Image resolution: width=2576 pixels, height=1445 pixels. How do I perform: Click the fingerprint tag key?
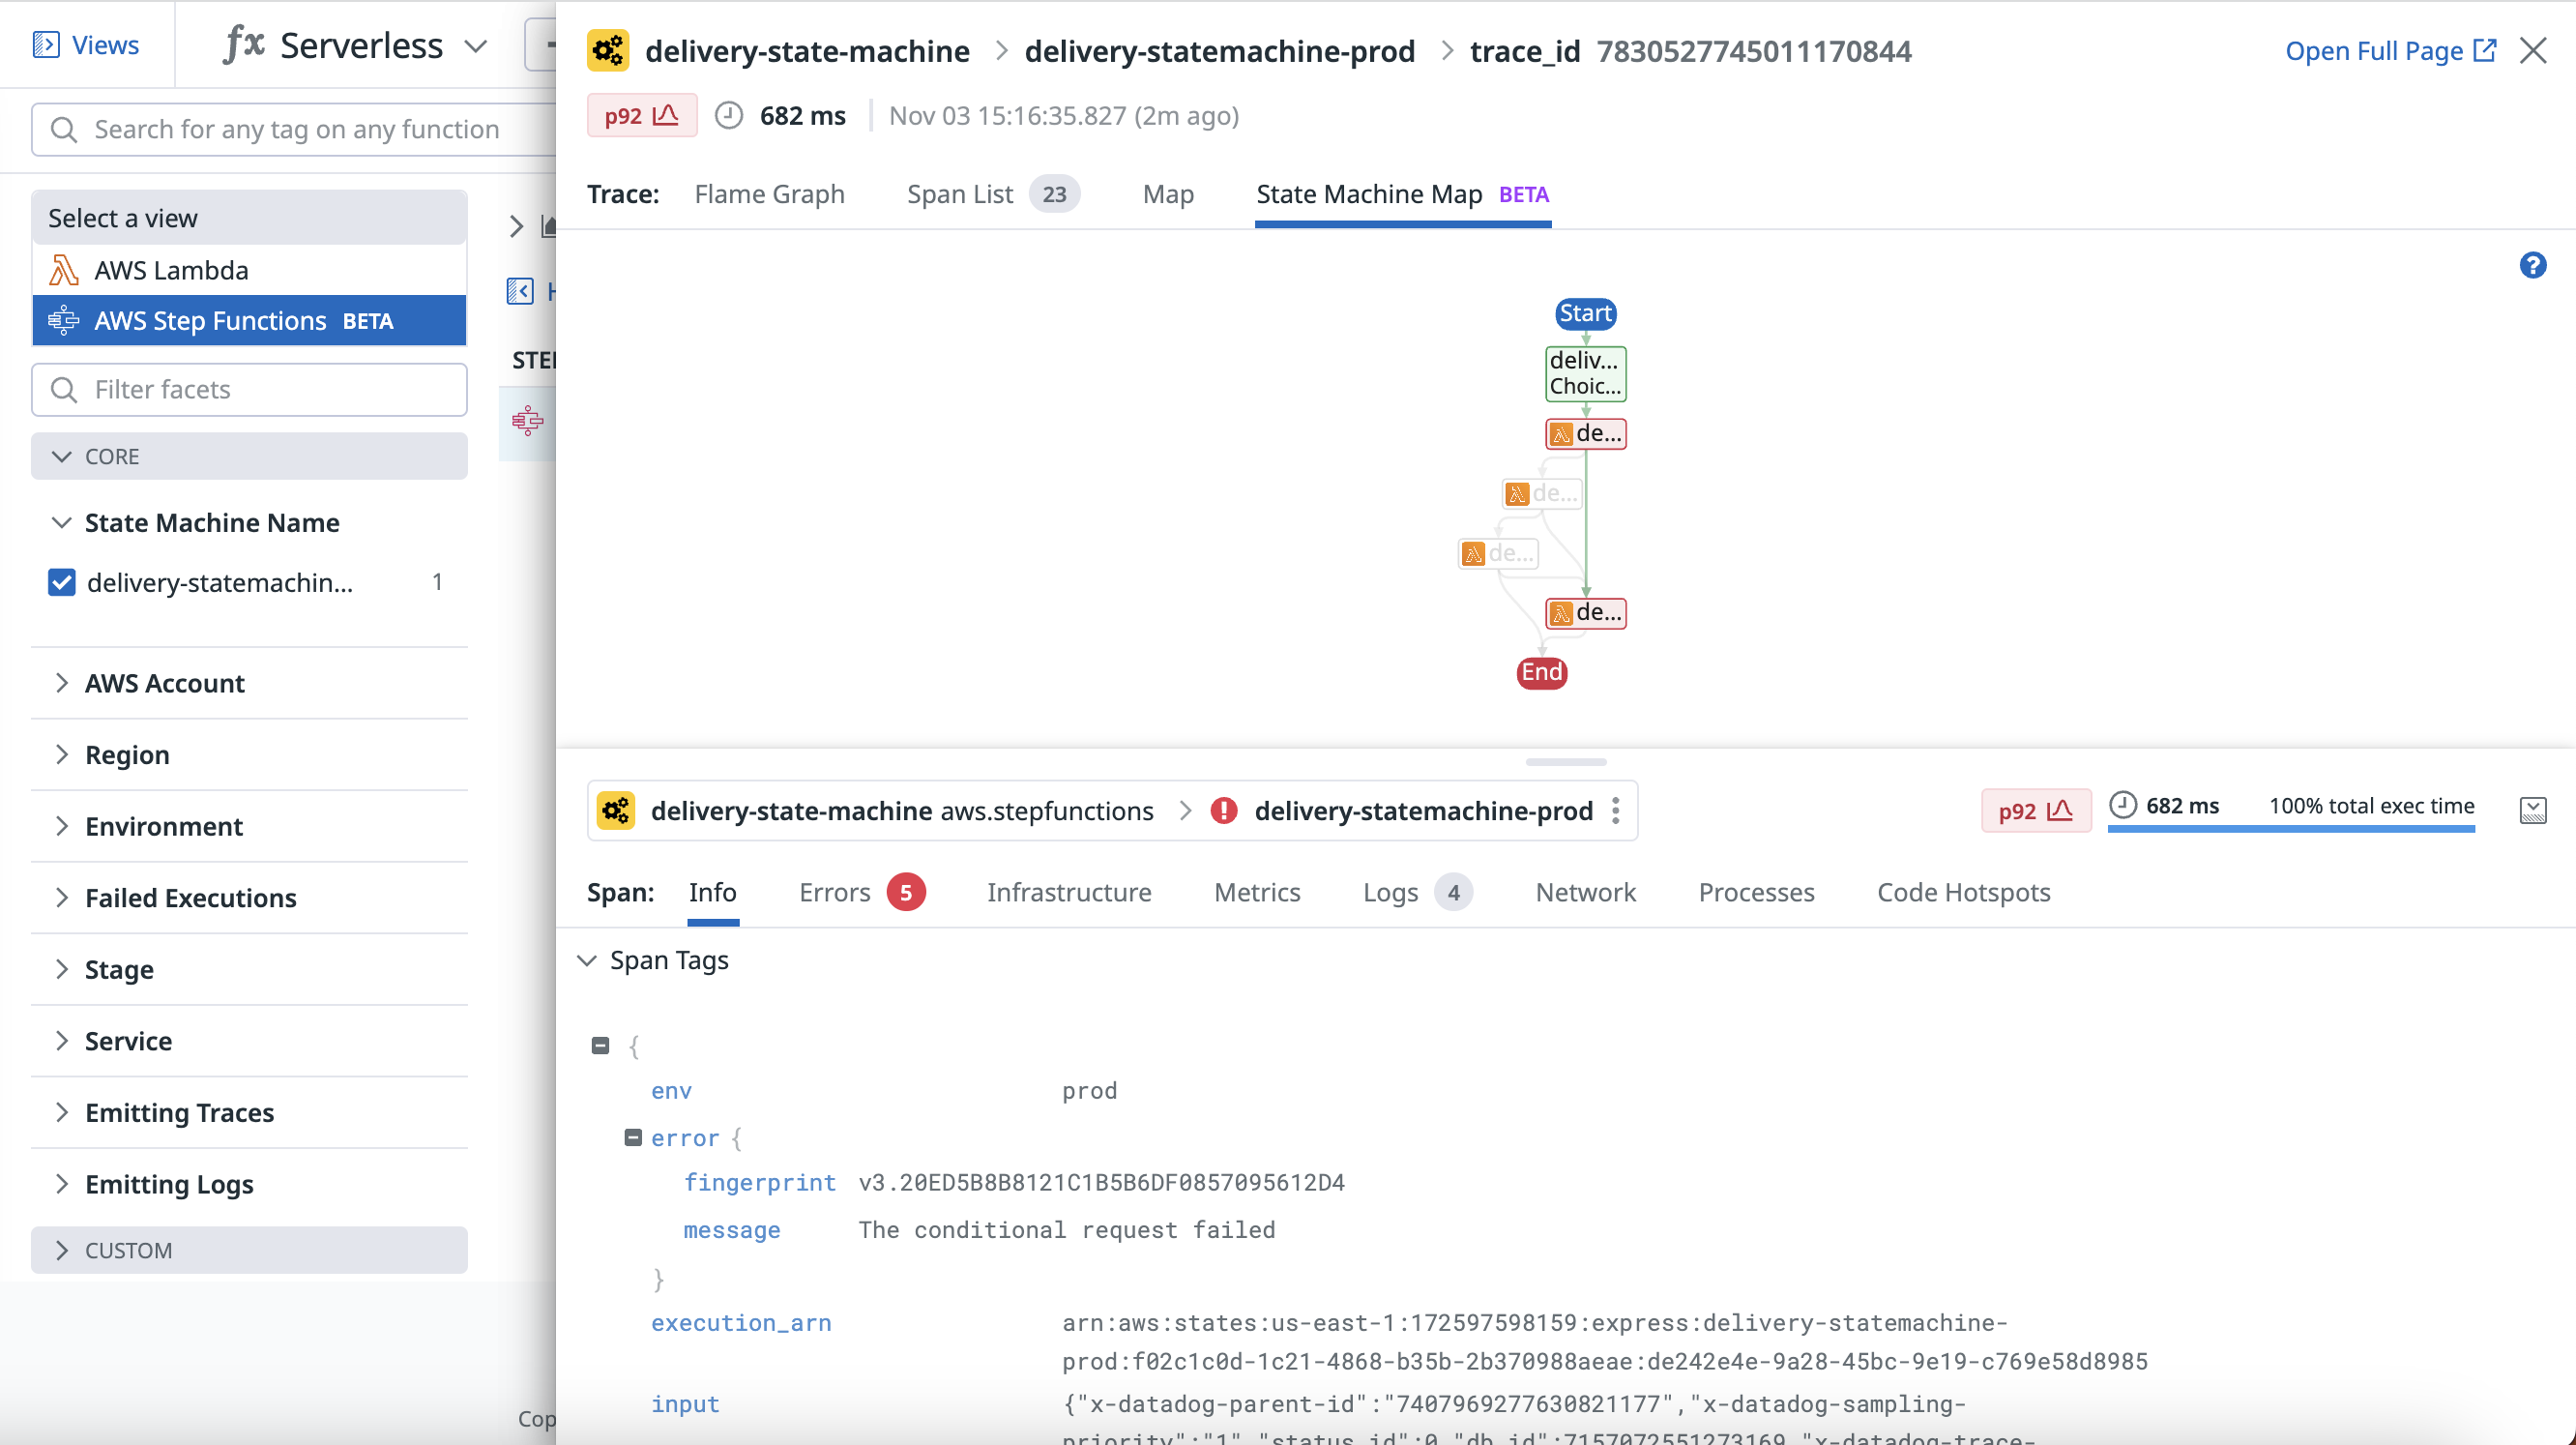click(759, 1182)
